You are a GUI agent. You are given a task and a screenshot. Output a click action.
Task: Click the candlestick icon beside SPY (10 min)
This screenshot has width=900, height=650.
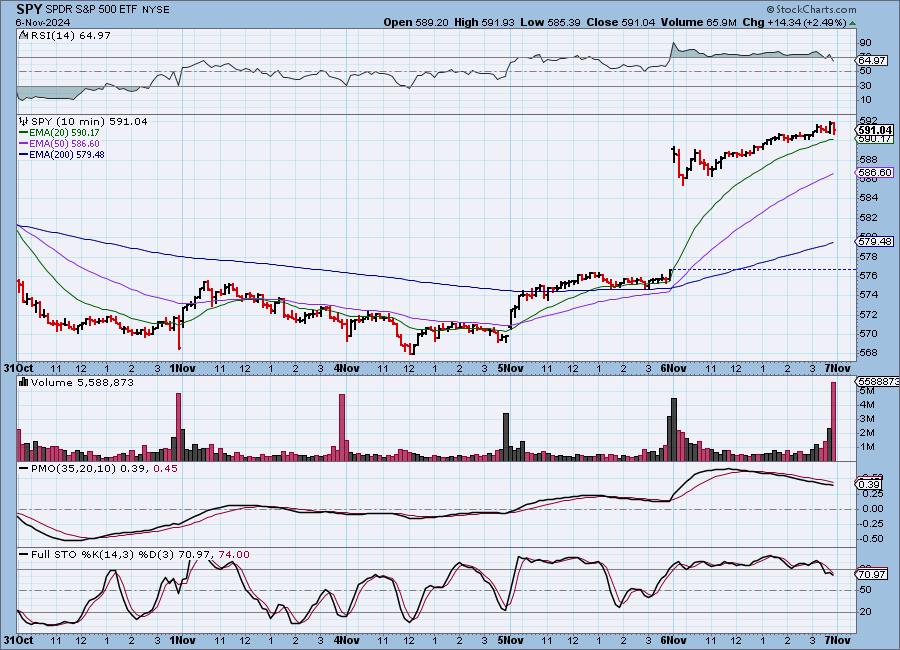tap(24, 121)
